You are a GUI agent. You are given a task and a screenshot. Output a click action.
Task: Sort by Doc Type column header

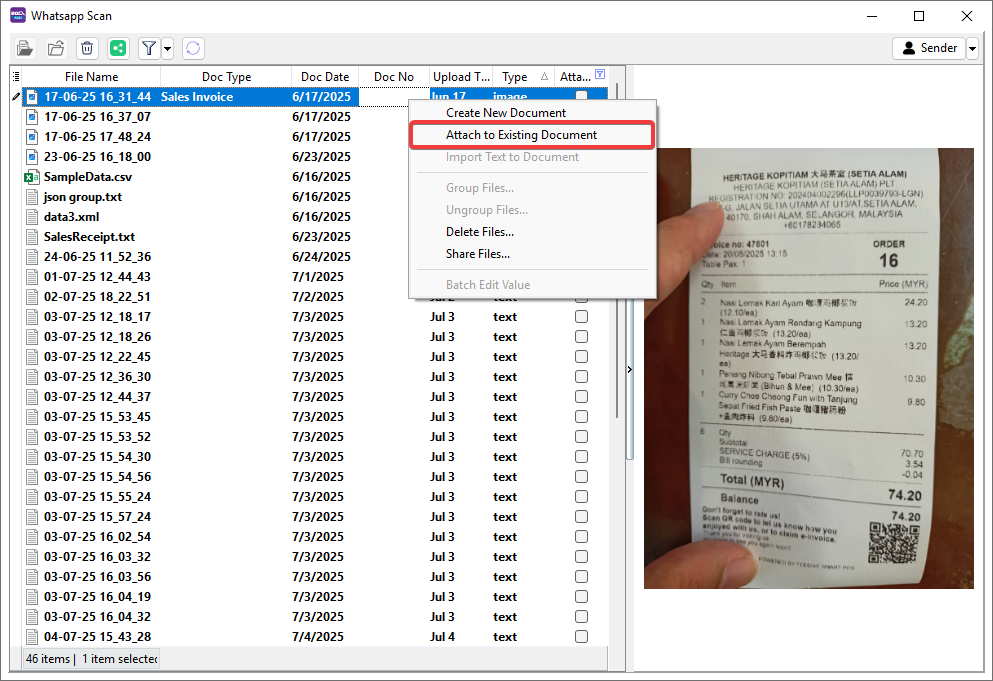coord(226,77)
